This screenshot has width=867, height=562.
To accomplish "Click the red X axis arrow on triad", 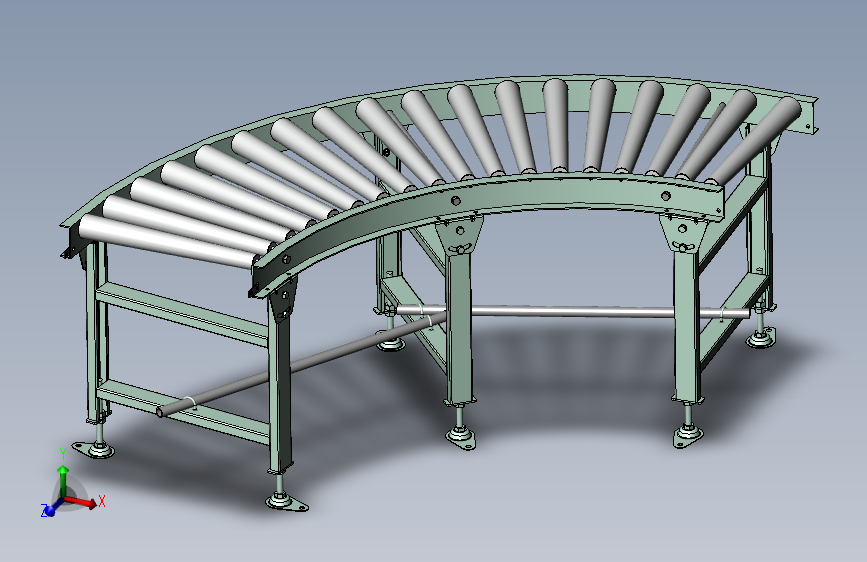I will click(81, 501).
